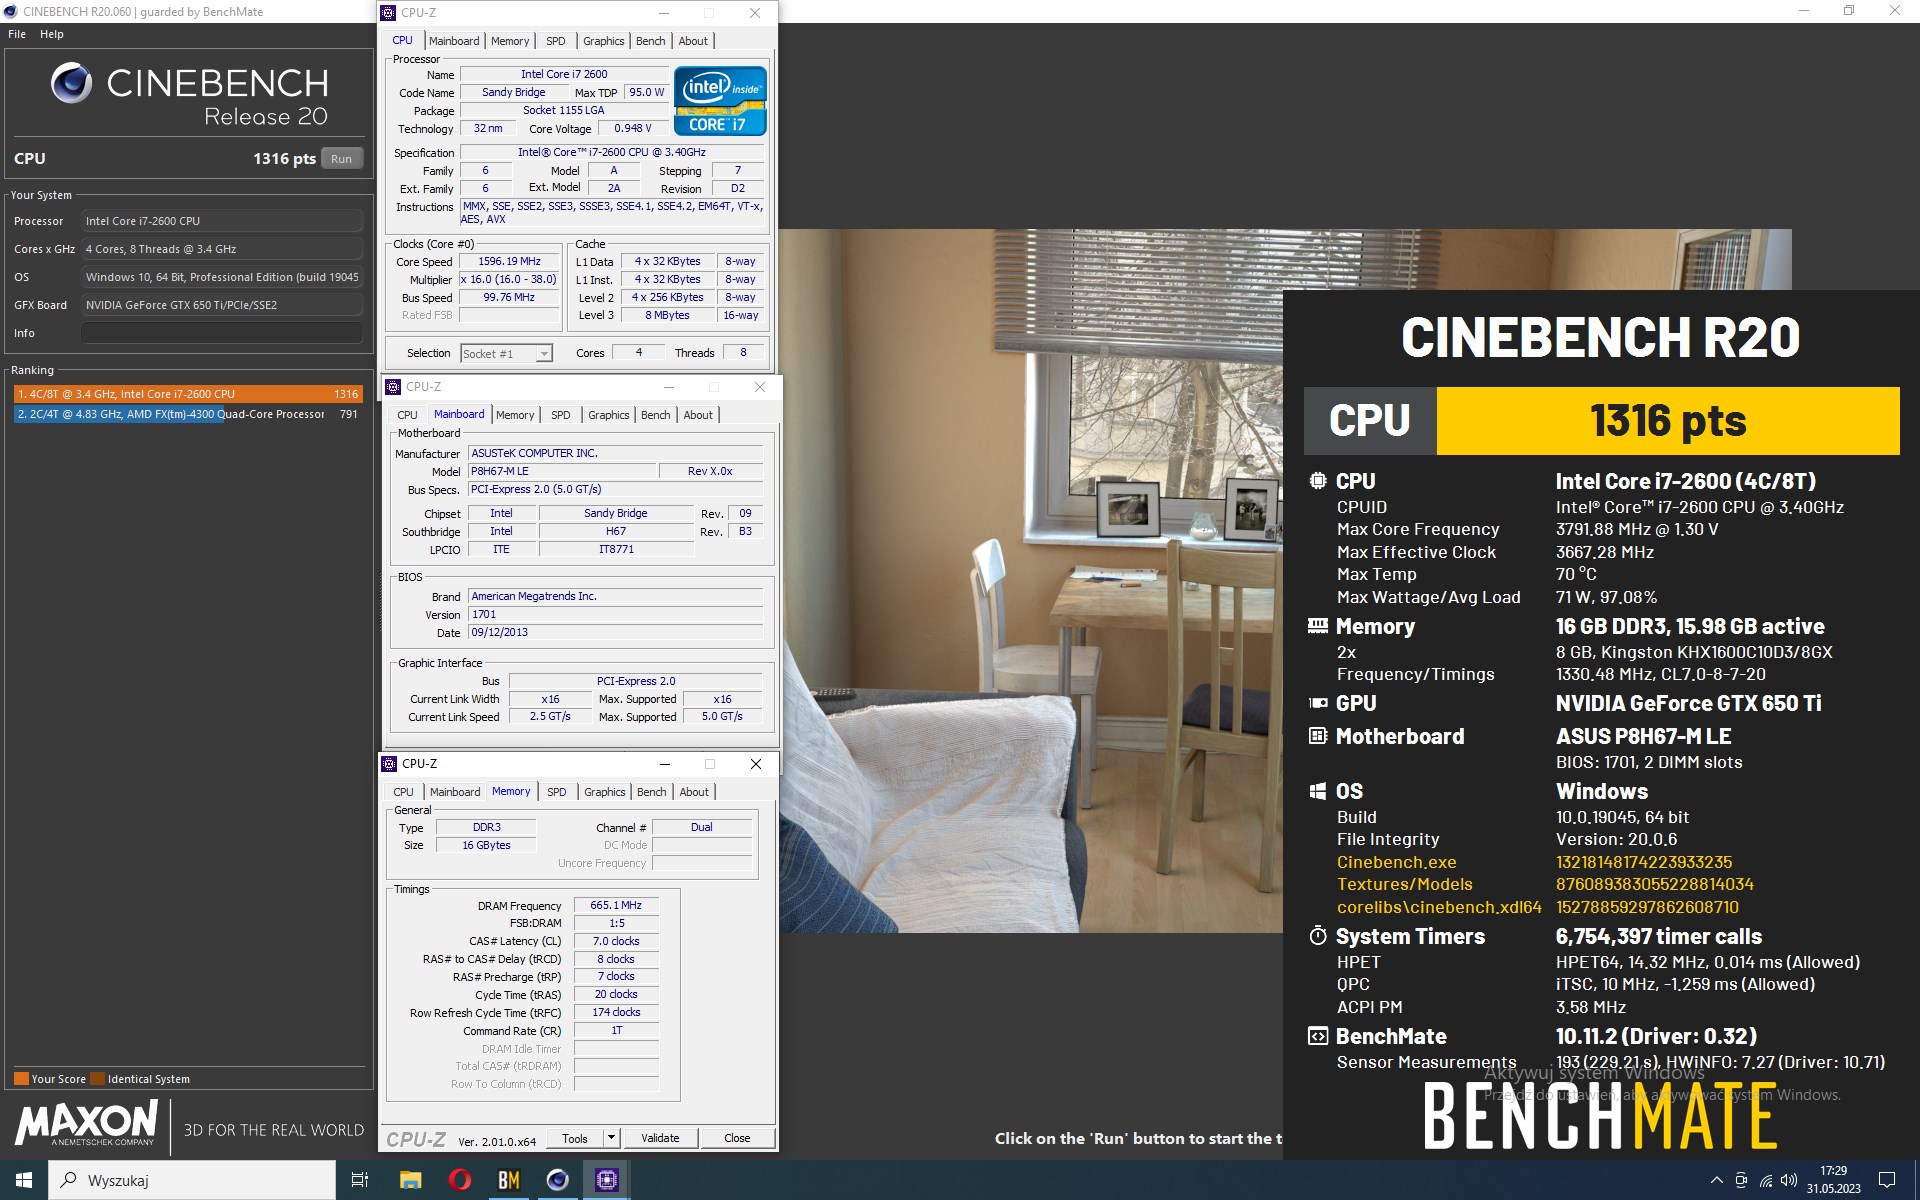Click the 1316 pts BenchMate score

1667,421
